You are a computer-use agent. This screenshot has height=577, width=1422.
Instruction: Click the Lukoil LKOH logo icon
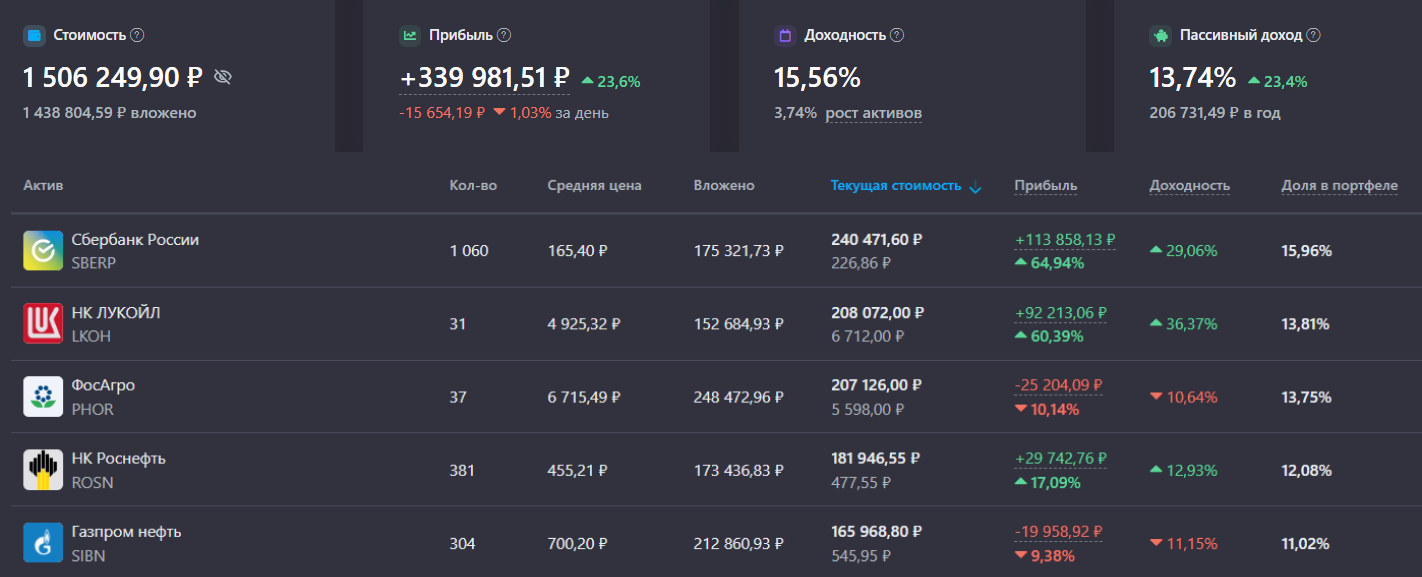(43, 324)
